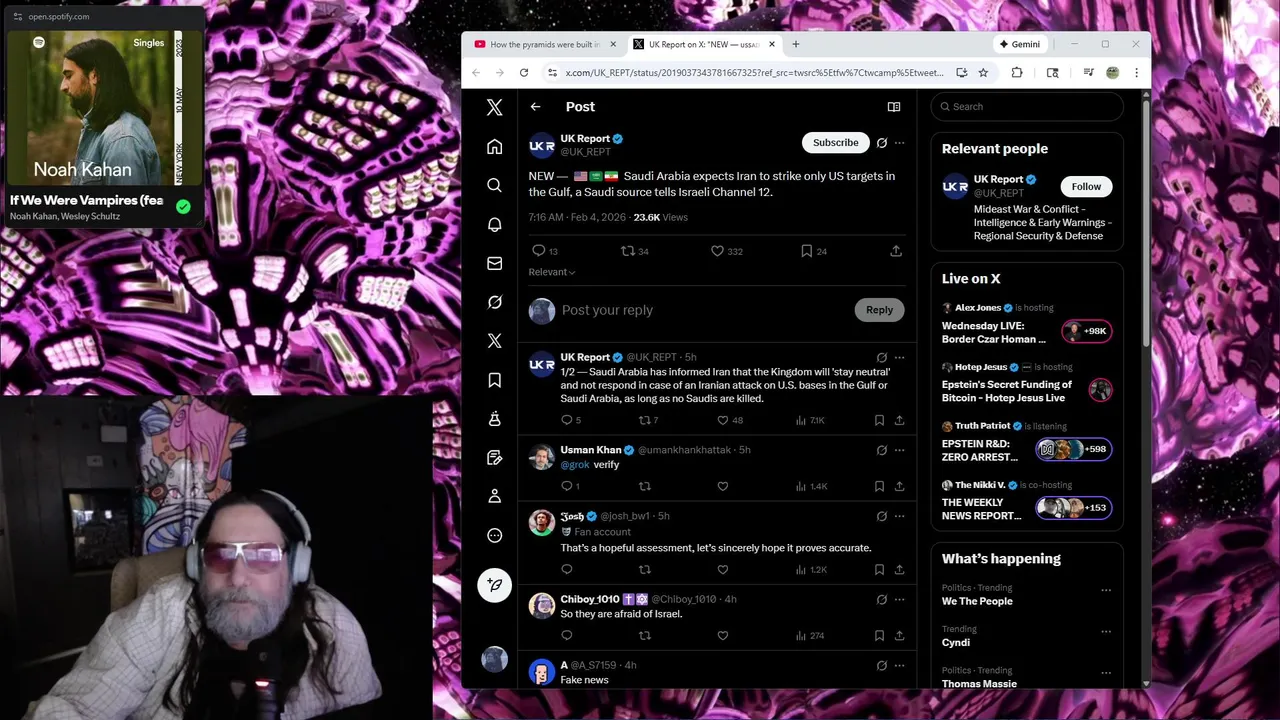The image size is (1280, 720).
Task: Go to Home feed in X sidebar
Action: [x=494, y=147]
